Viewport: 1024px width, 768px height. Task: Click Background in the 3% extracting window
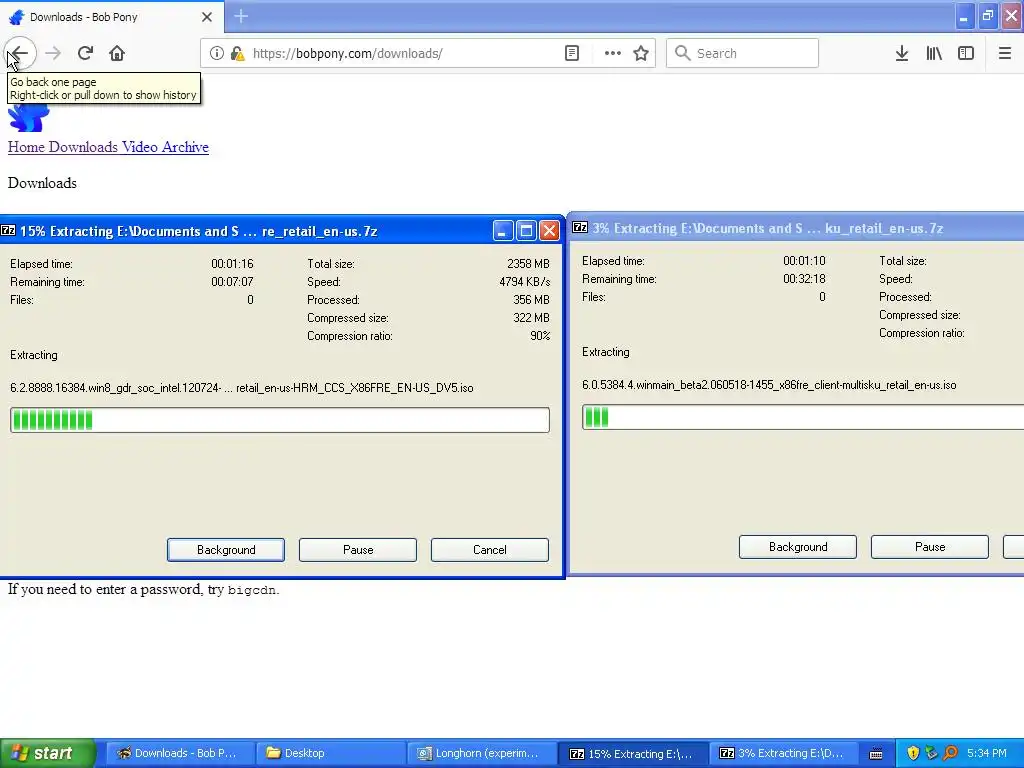[798, 547]
